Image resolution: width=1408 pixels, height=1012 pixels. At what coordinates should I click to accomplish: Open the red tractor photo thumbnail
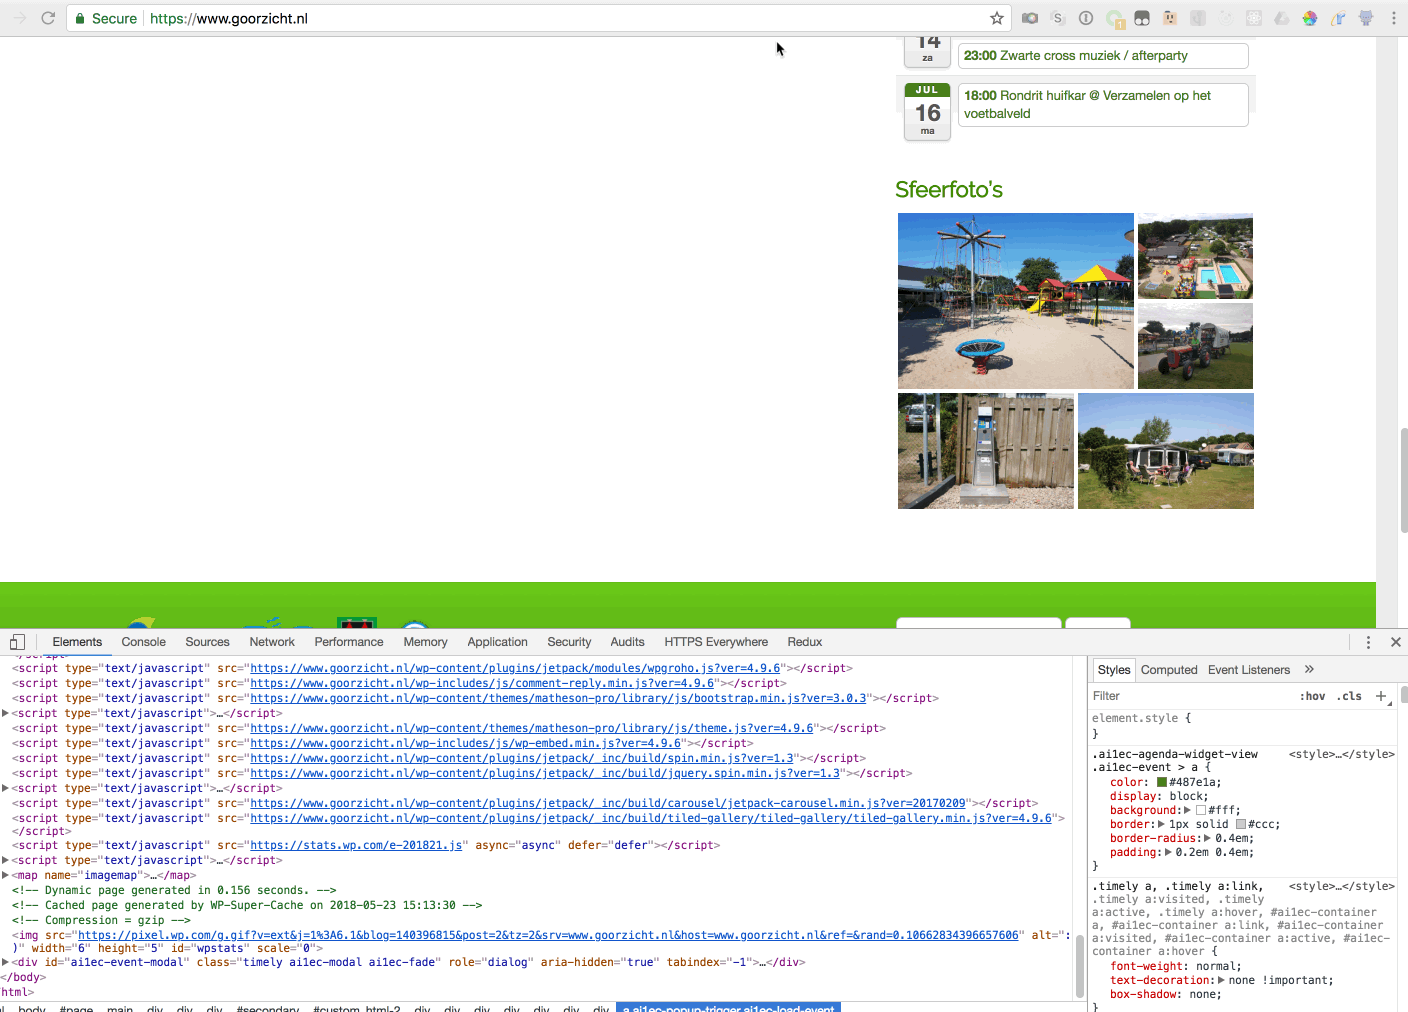point(1195,346)
